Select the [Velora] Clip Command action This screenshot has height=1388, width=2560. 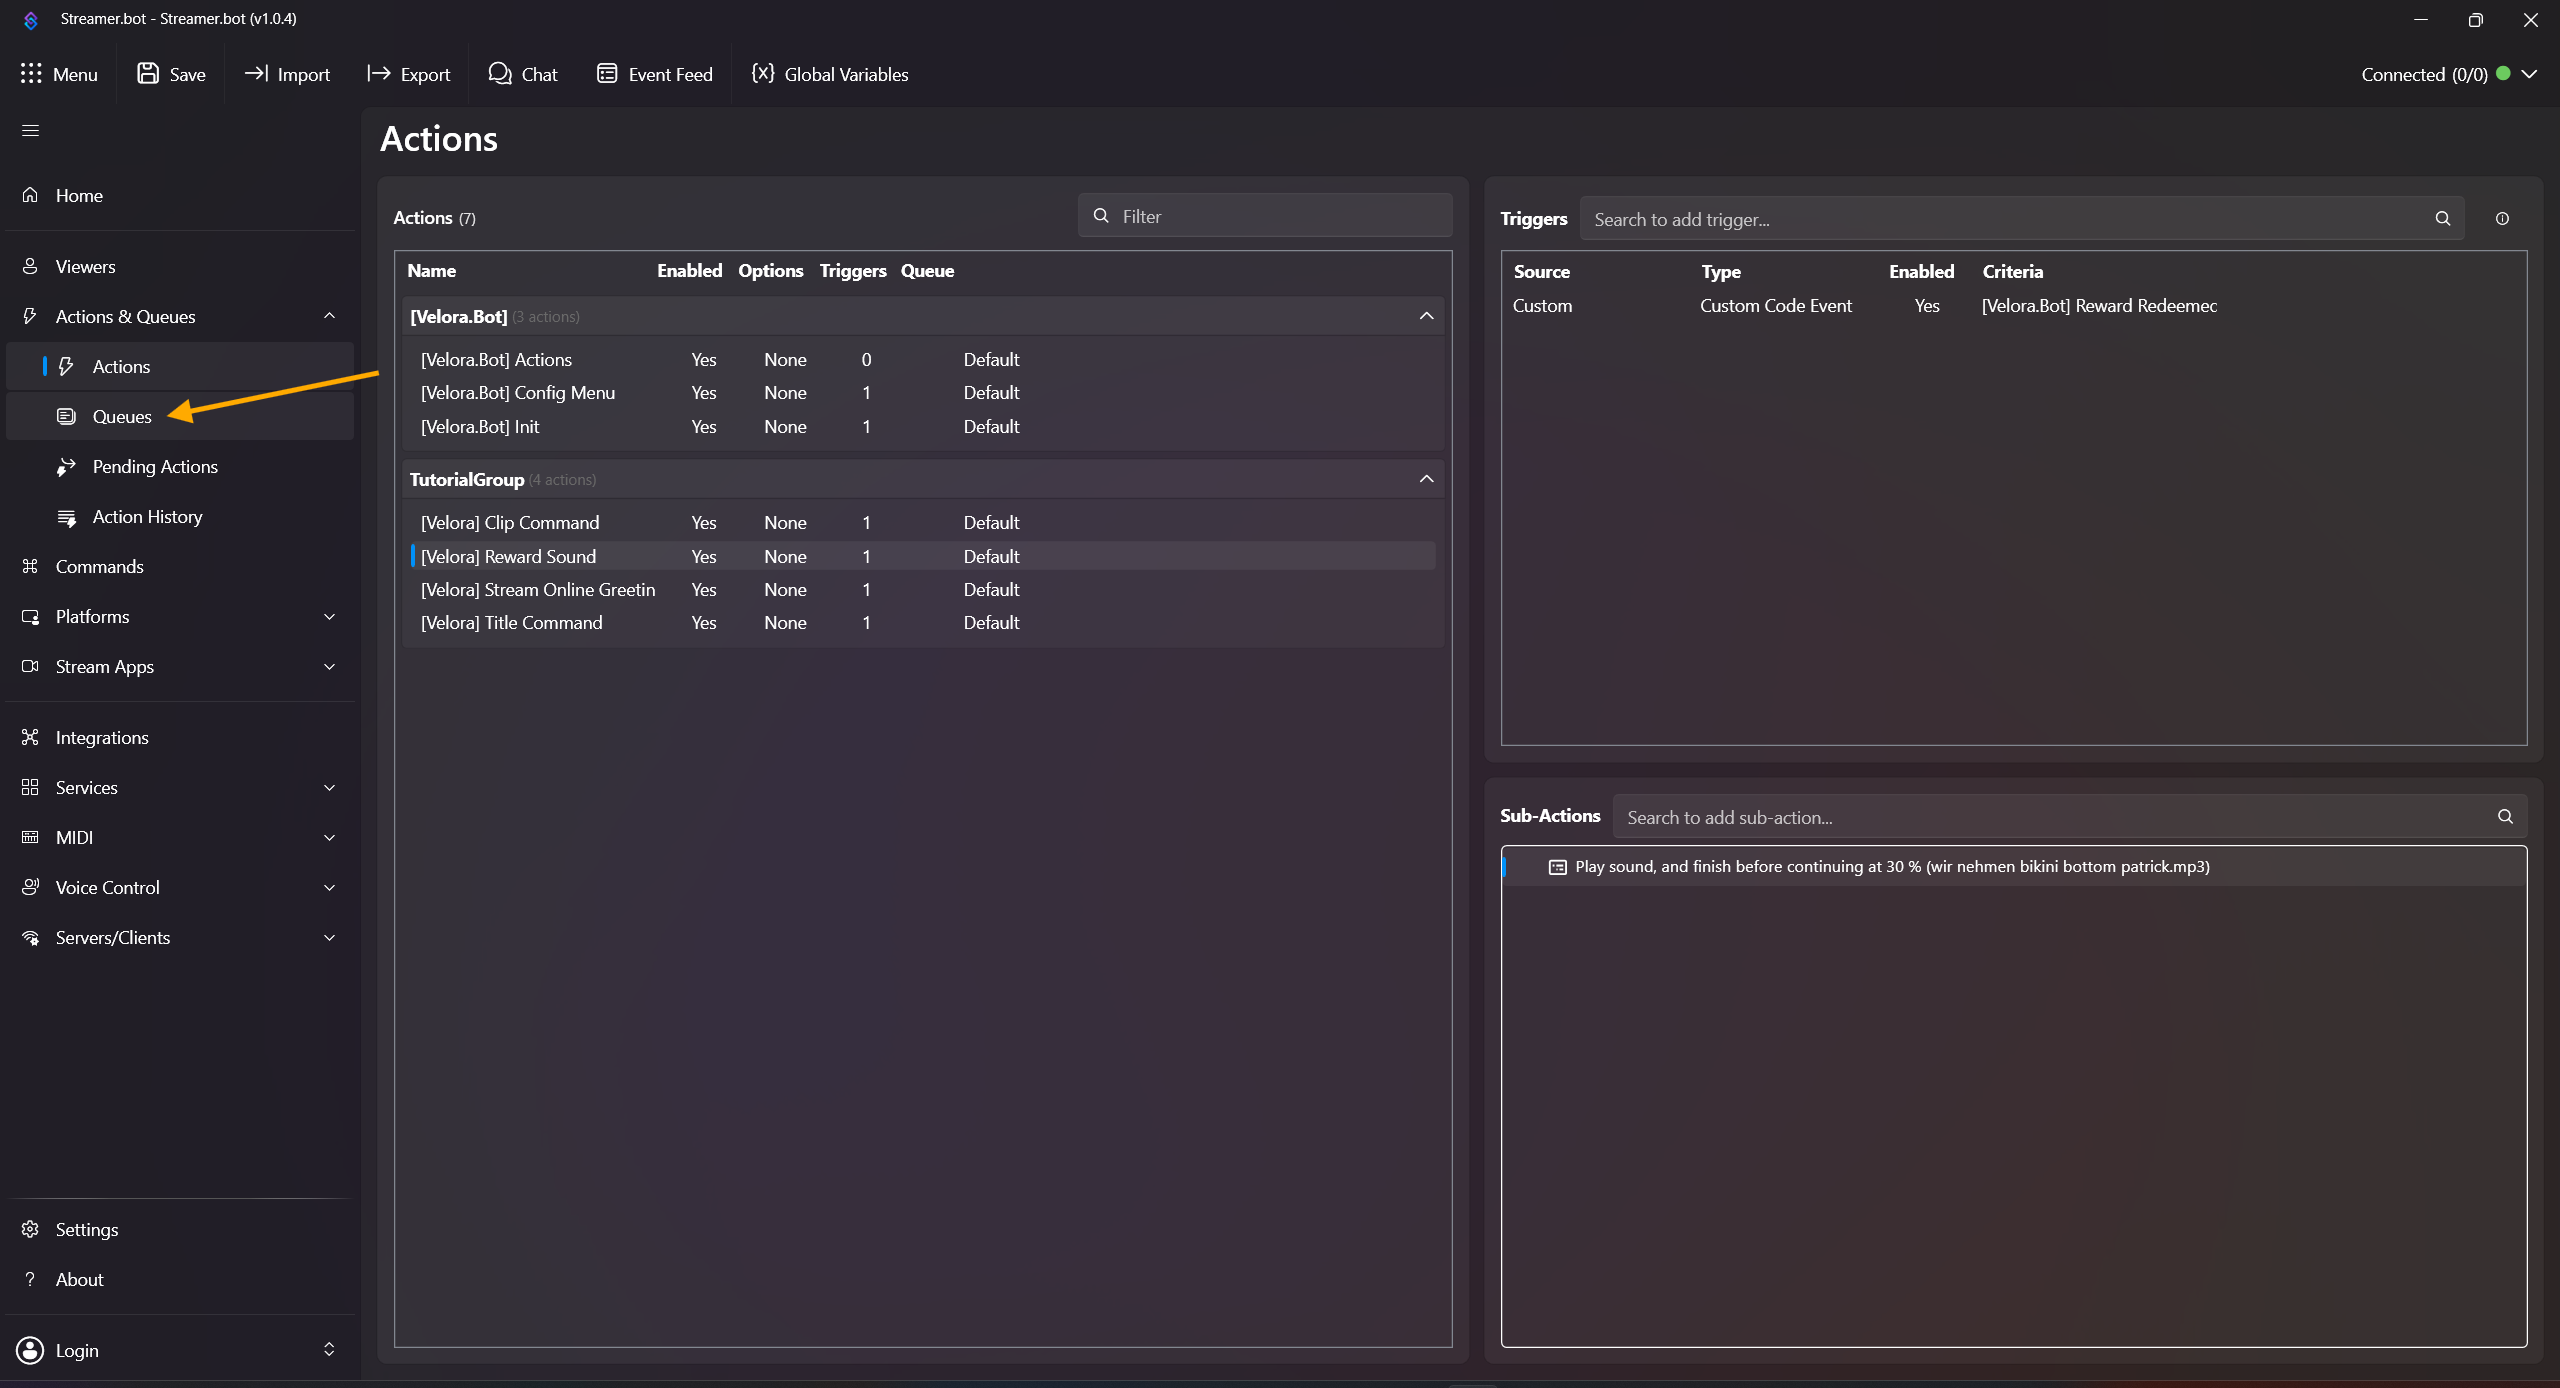point(510,523)
